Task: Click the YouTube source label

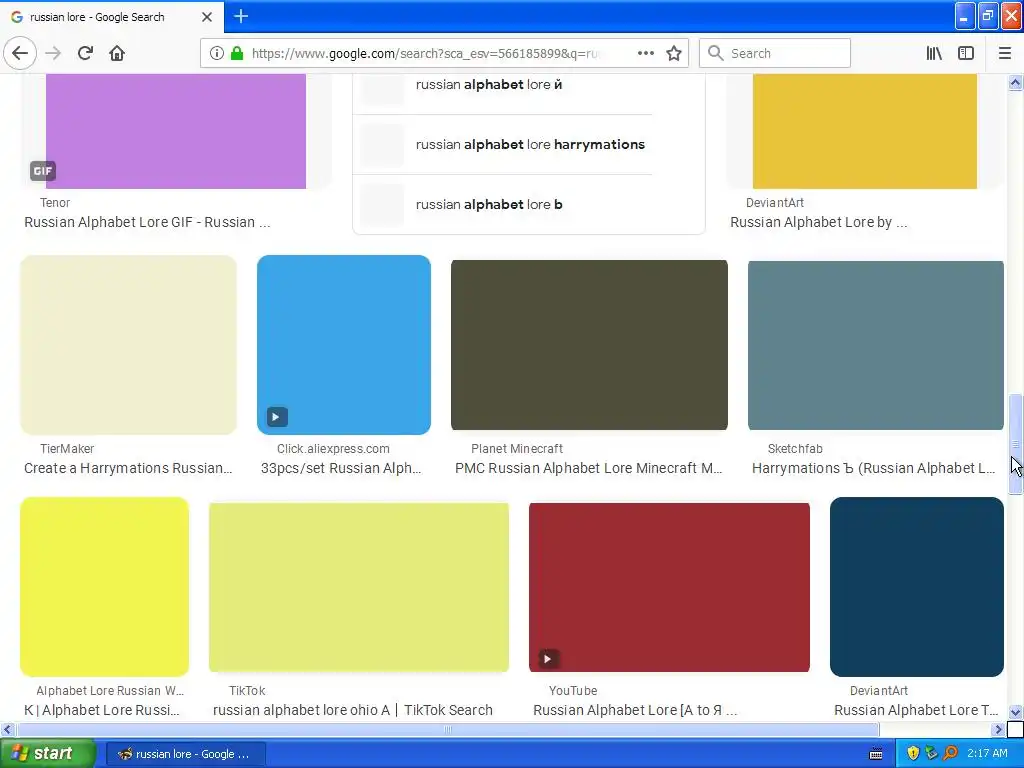Action: pos(573,690)
